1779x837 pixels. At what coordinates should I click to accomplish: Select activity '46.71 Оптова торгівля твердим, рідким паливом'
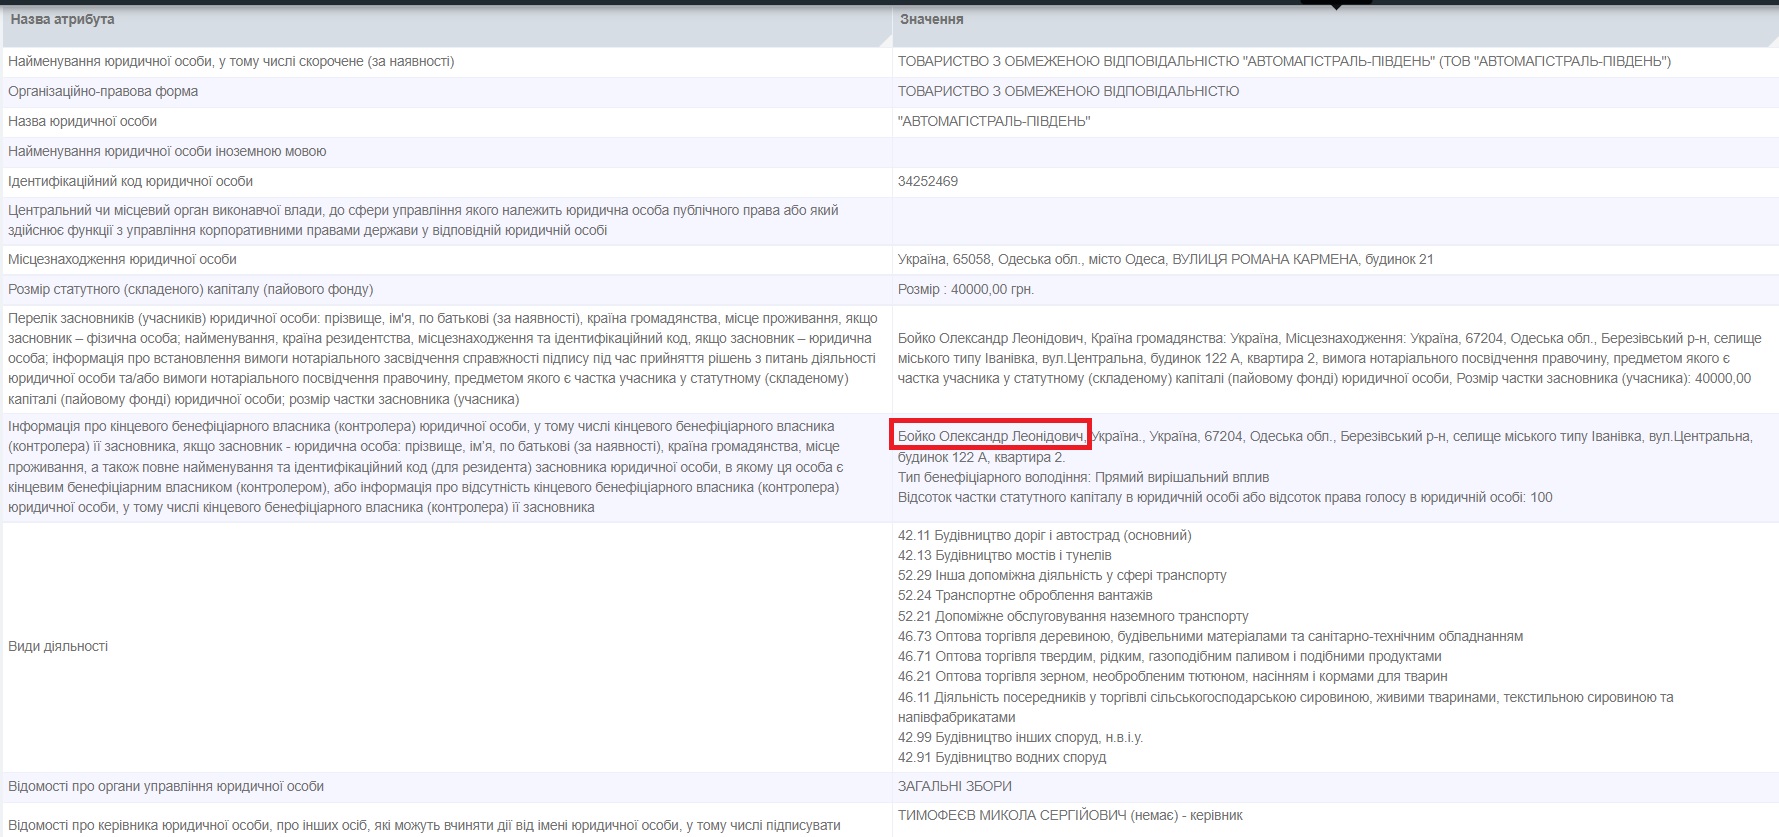[1170, 656]
